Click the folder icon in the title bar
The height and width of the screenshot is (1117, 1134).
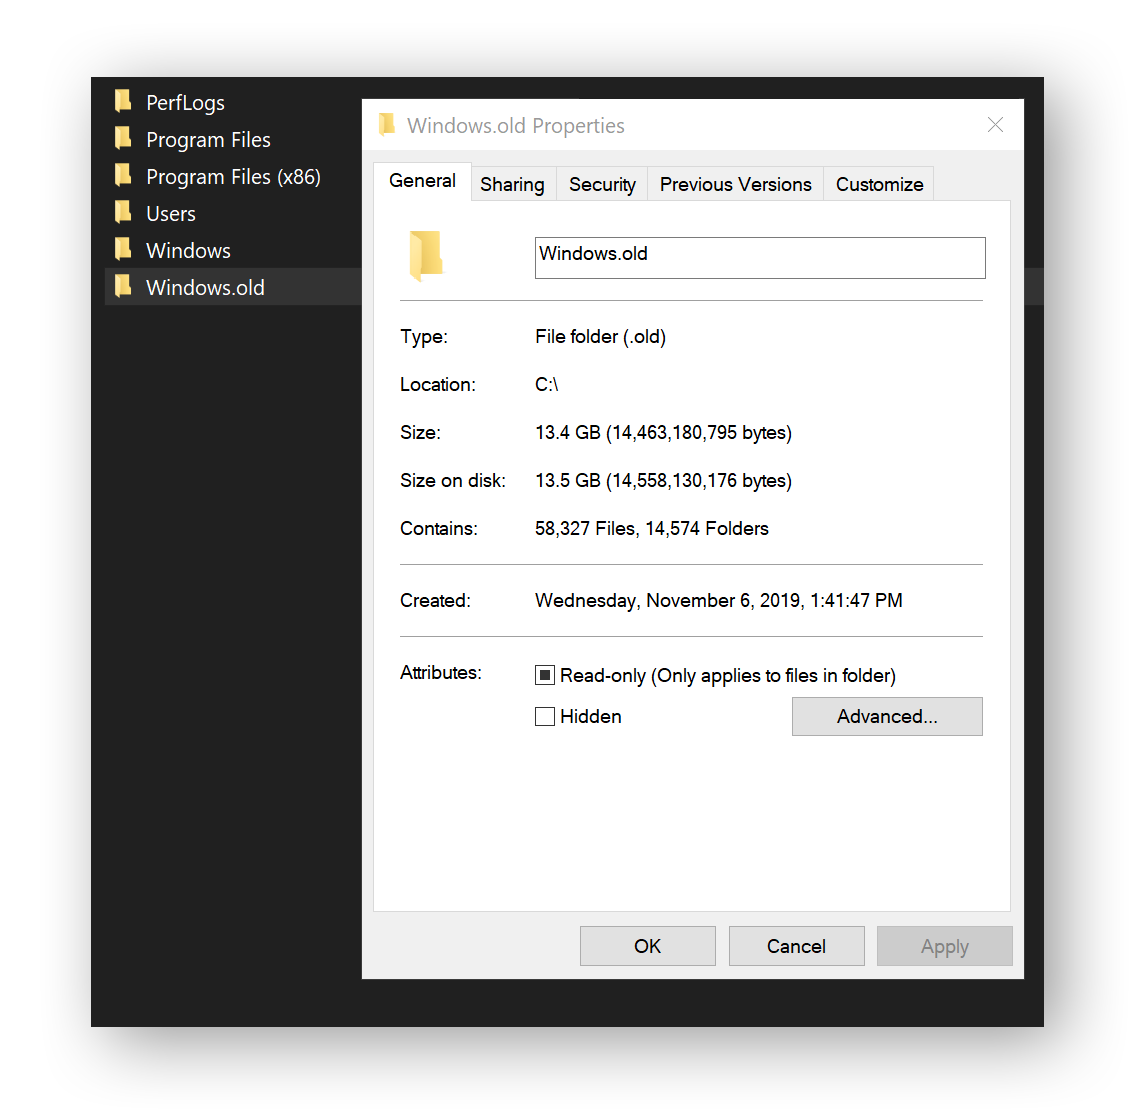click(387, 124)
